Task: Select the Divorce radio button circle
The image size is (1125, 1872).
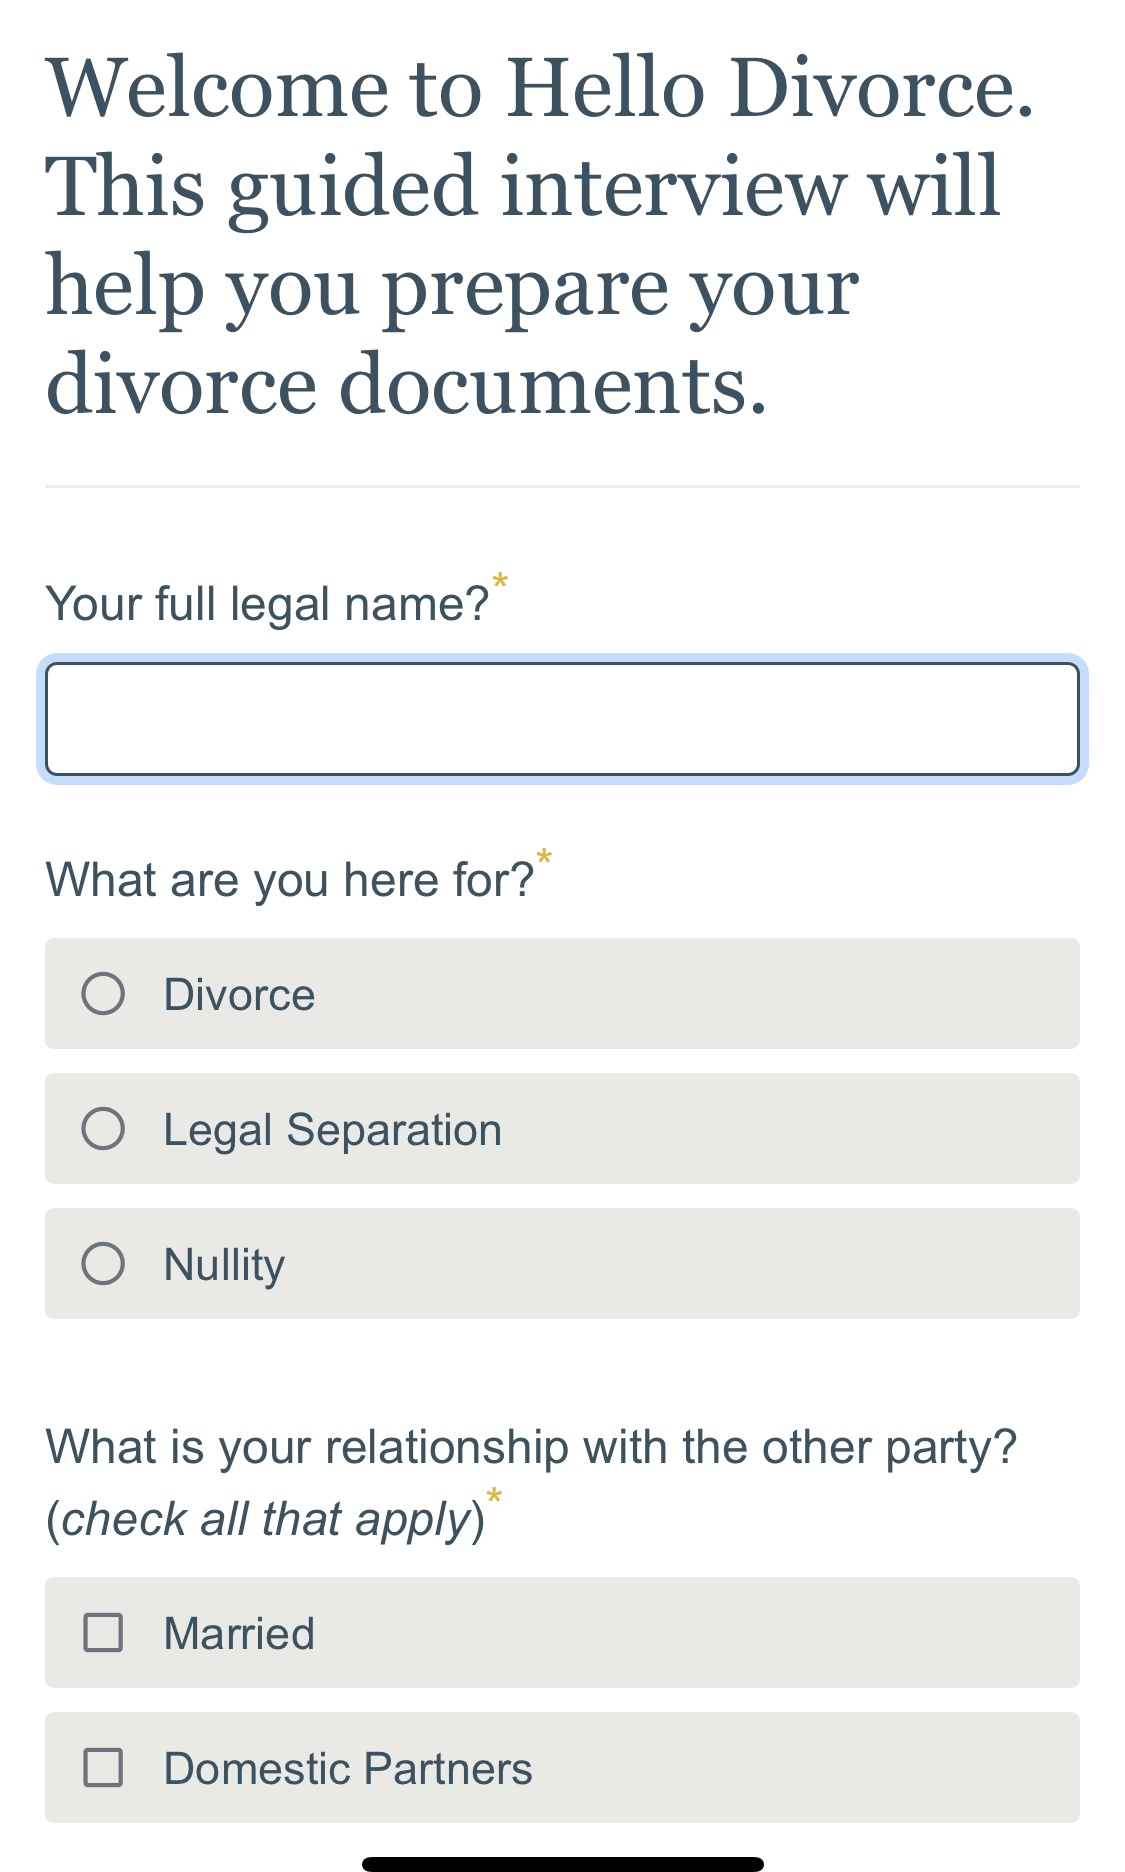Action: pos(103,994)
